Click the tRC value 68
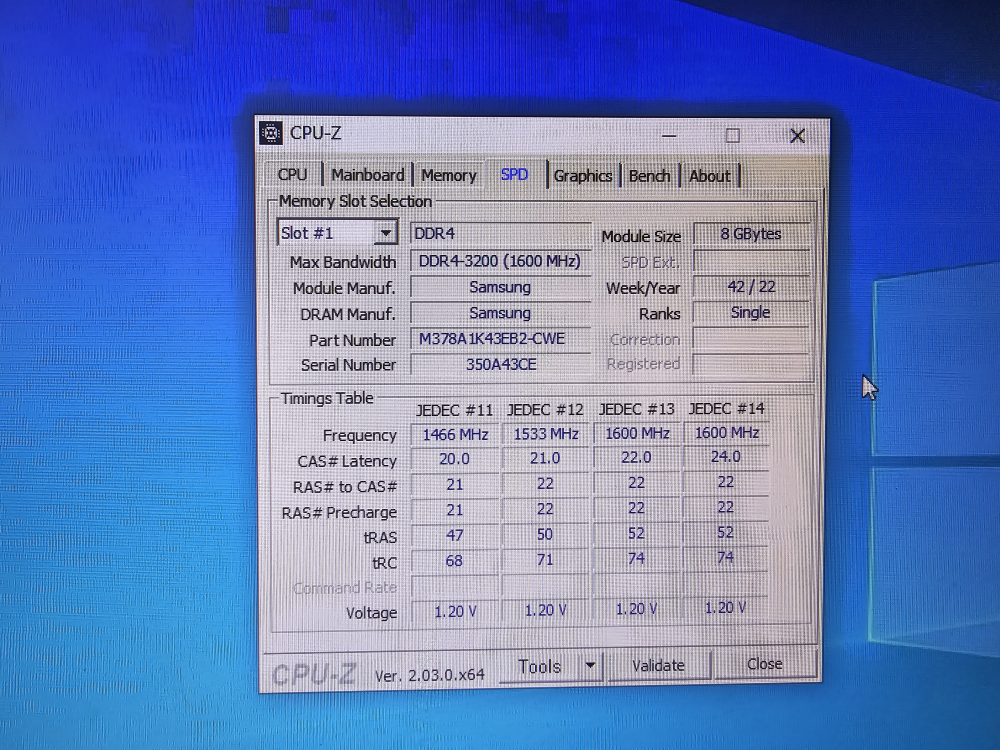 click(x=454, y=561)
